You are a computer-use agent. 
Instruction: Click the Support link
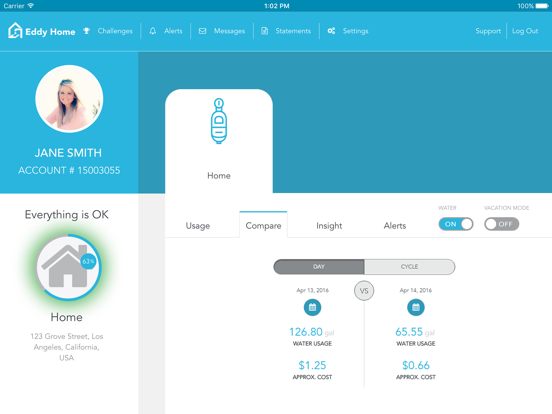[x=488, y=31]
